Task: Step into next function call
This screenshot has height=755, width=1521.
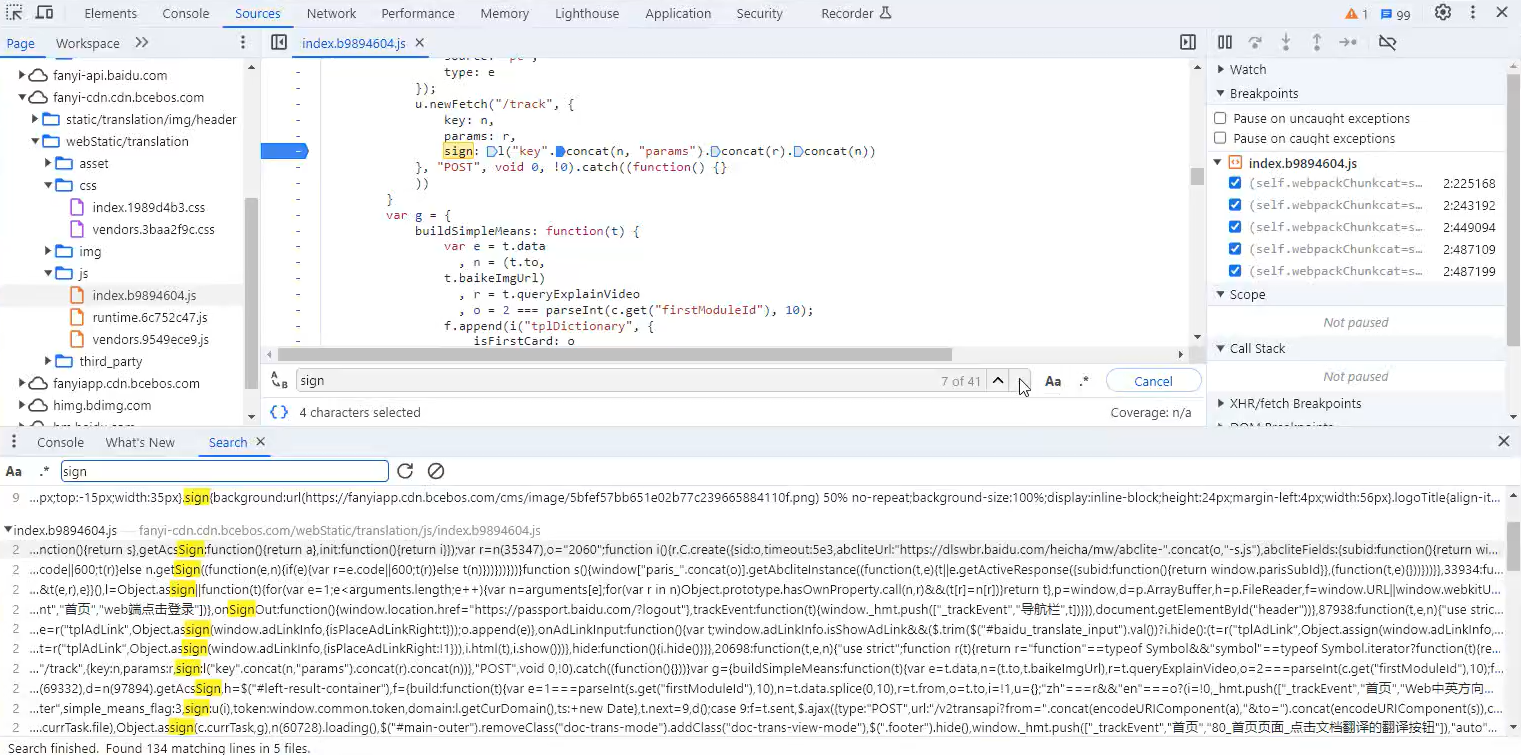Action: [x=1286, y=43]
